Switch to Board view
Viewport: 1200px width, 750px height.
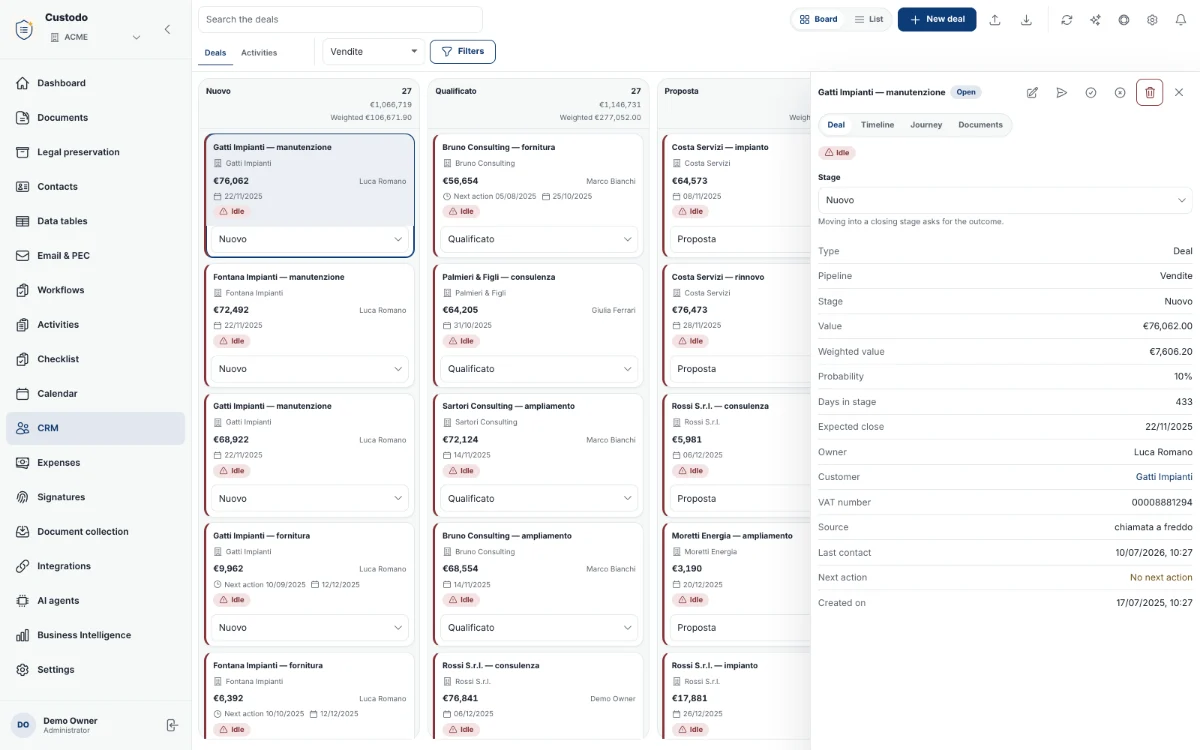click(818, 19)
